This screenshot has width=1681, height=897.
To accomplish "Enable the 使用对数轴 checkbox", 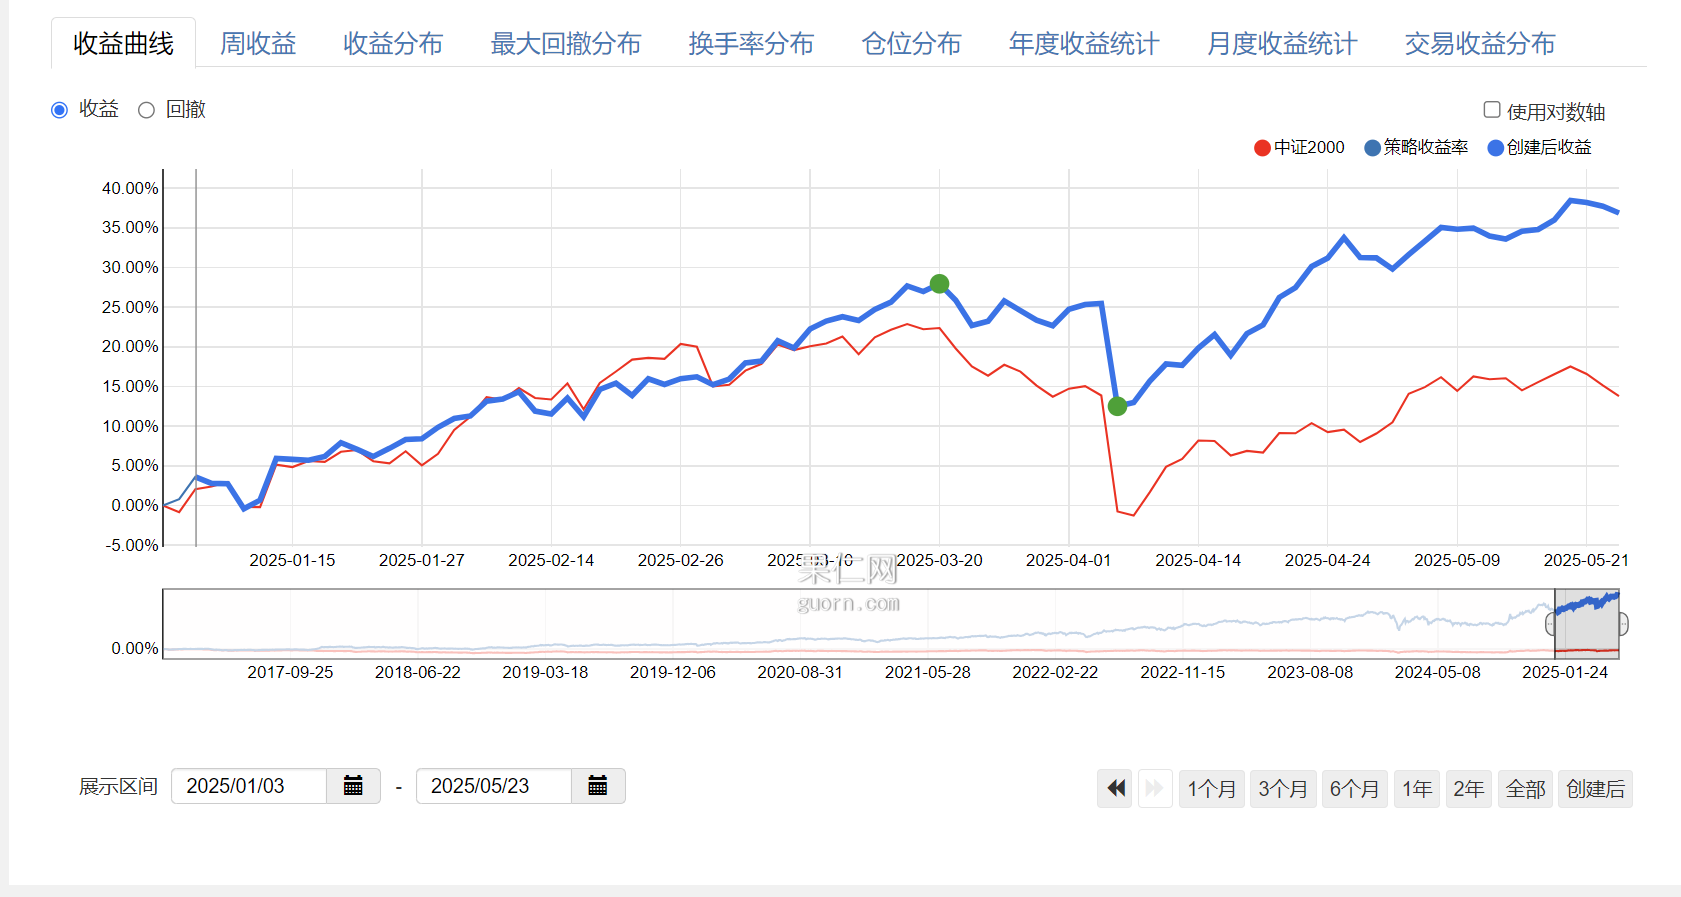I will (x=1492, y=110).
